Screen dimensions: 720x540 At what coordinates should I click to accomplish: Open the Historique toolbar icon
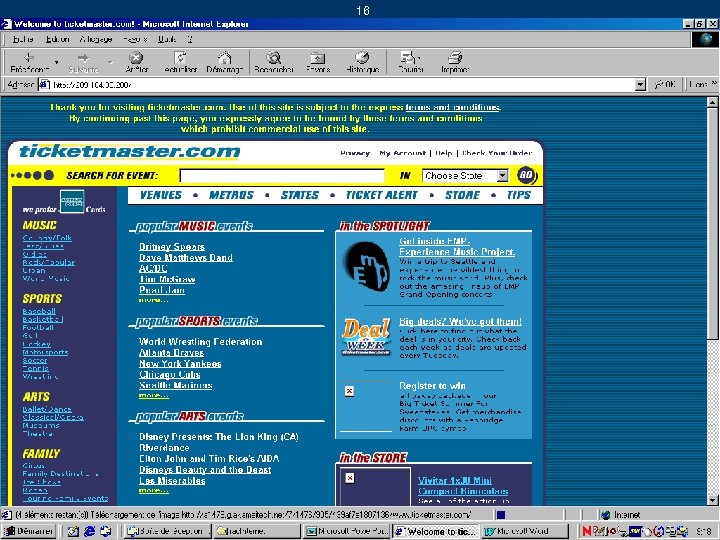coord(362,57)
